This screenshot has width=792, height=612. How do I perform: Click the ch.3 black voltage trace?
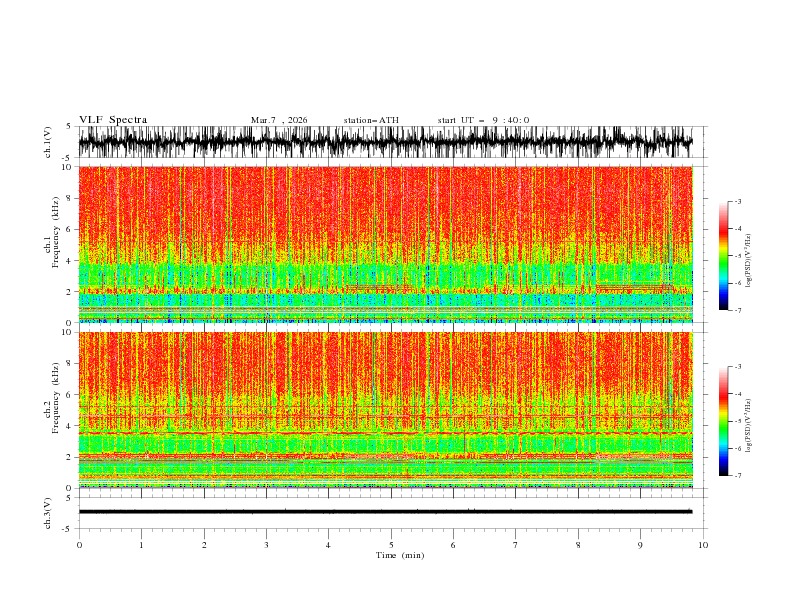point(385,512)
